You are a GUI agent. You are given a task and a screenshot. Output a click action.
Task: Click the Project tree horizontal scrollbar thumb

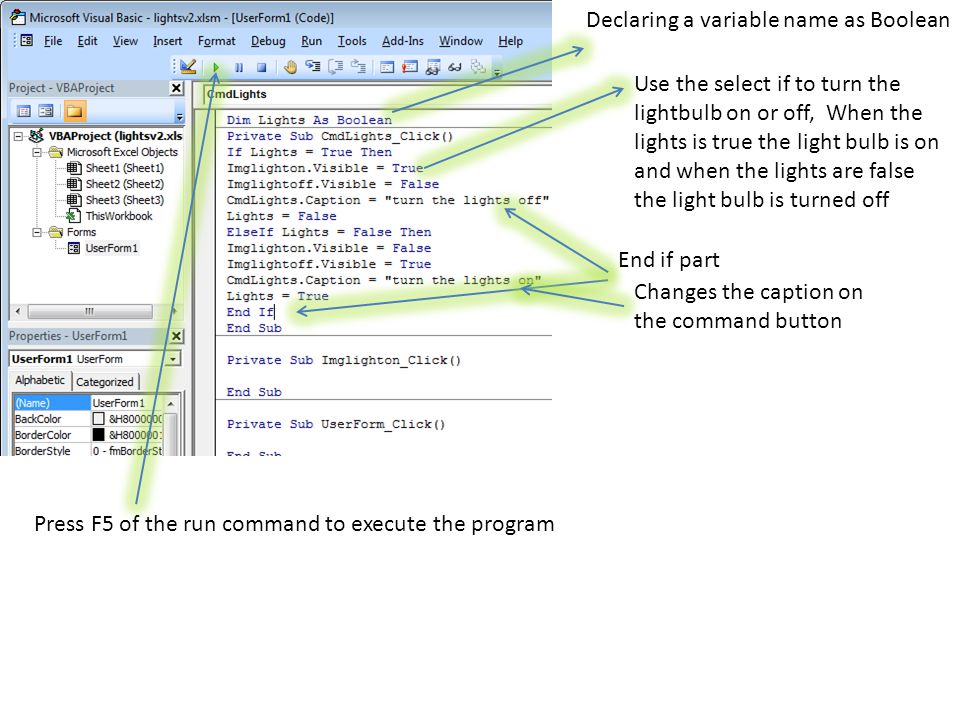pos(90,312)
